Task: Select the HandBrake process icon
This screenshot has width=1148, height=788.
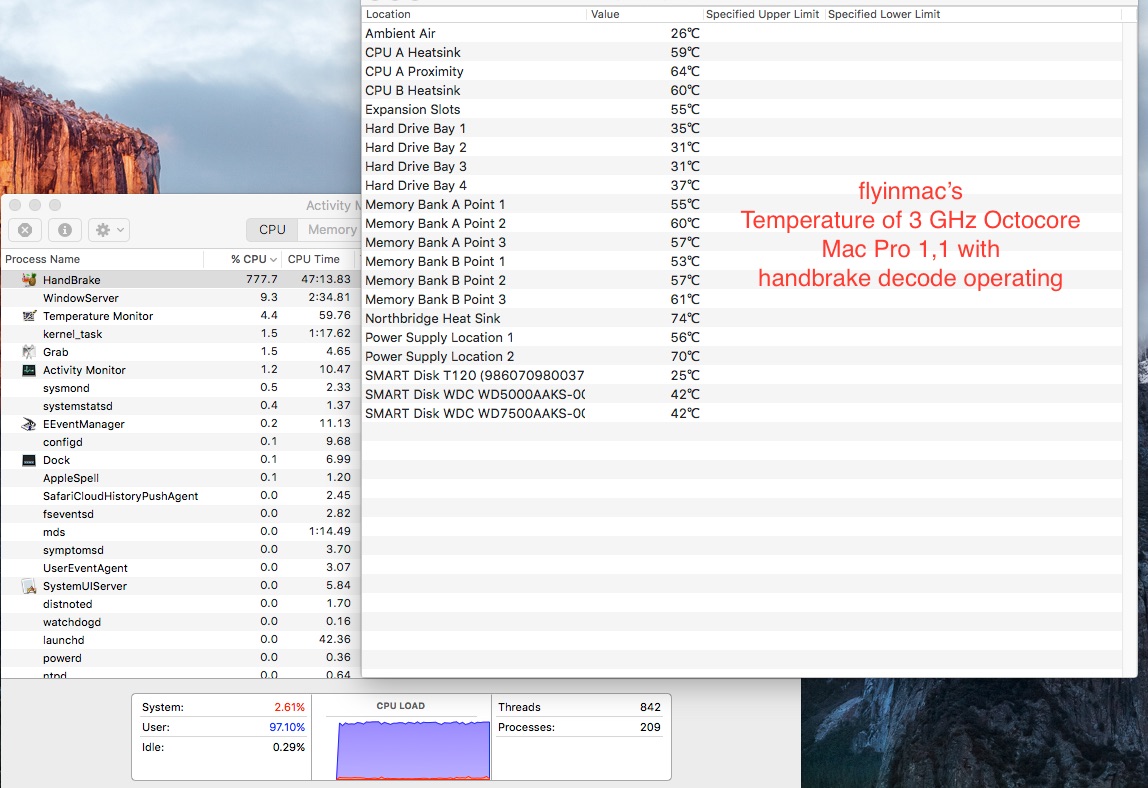Action: pos(29,280)
